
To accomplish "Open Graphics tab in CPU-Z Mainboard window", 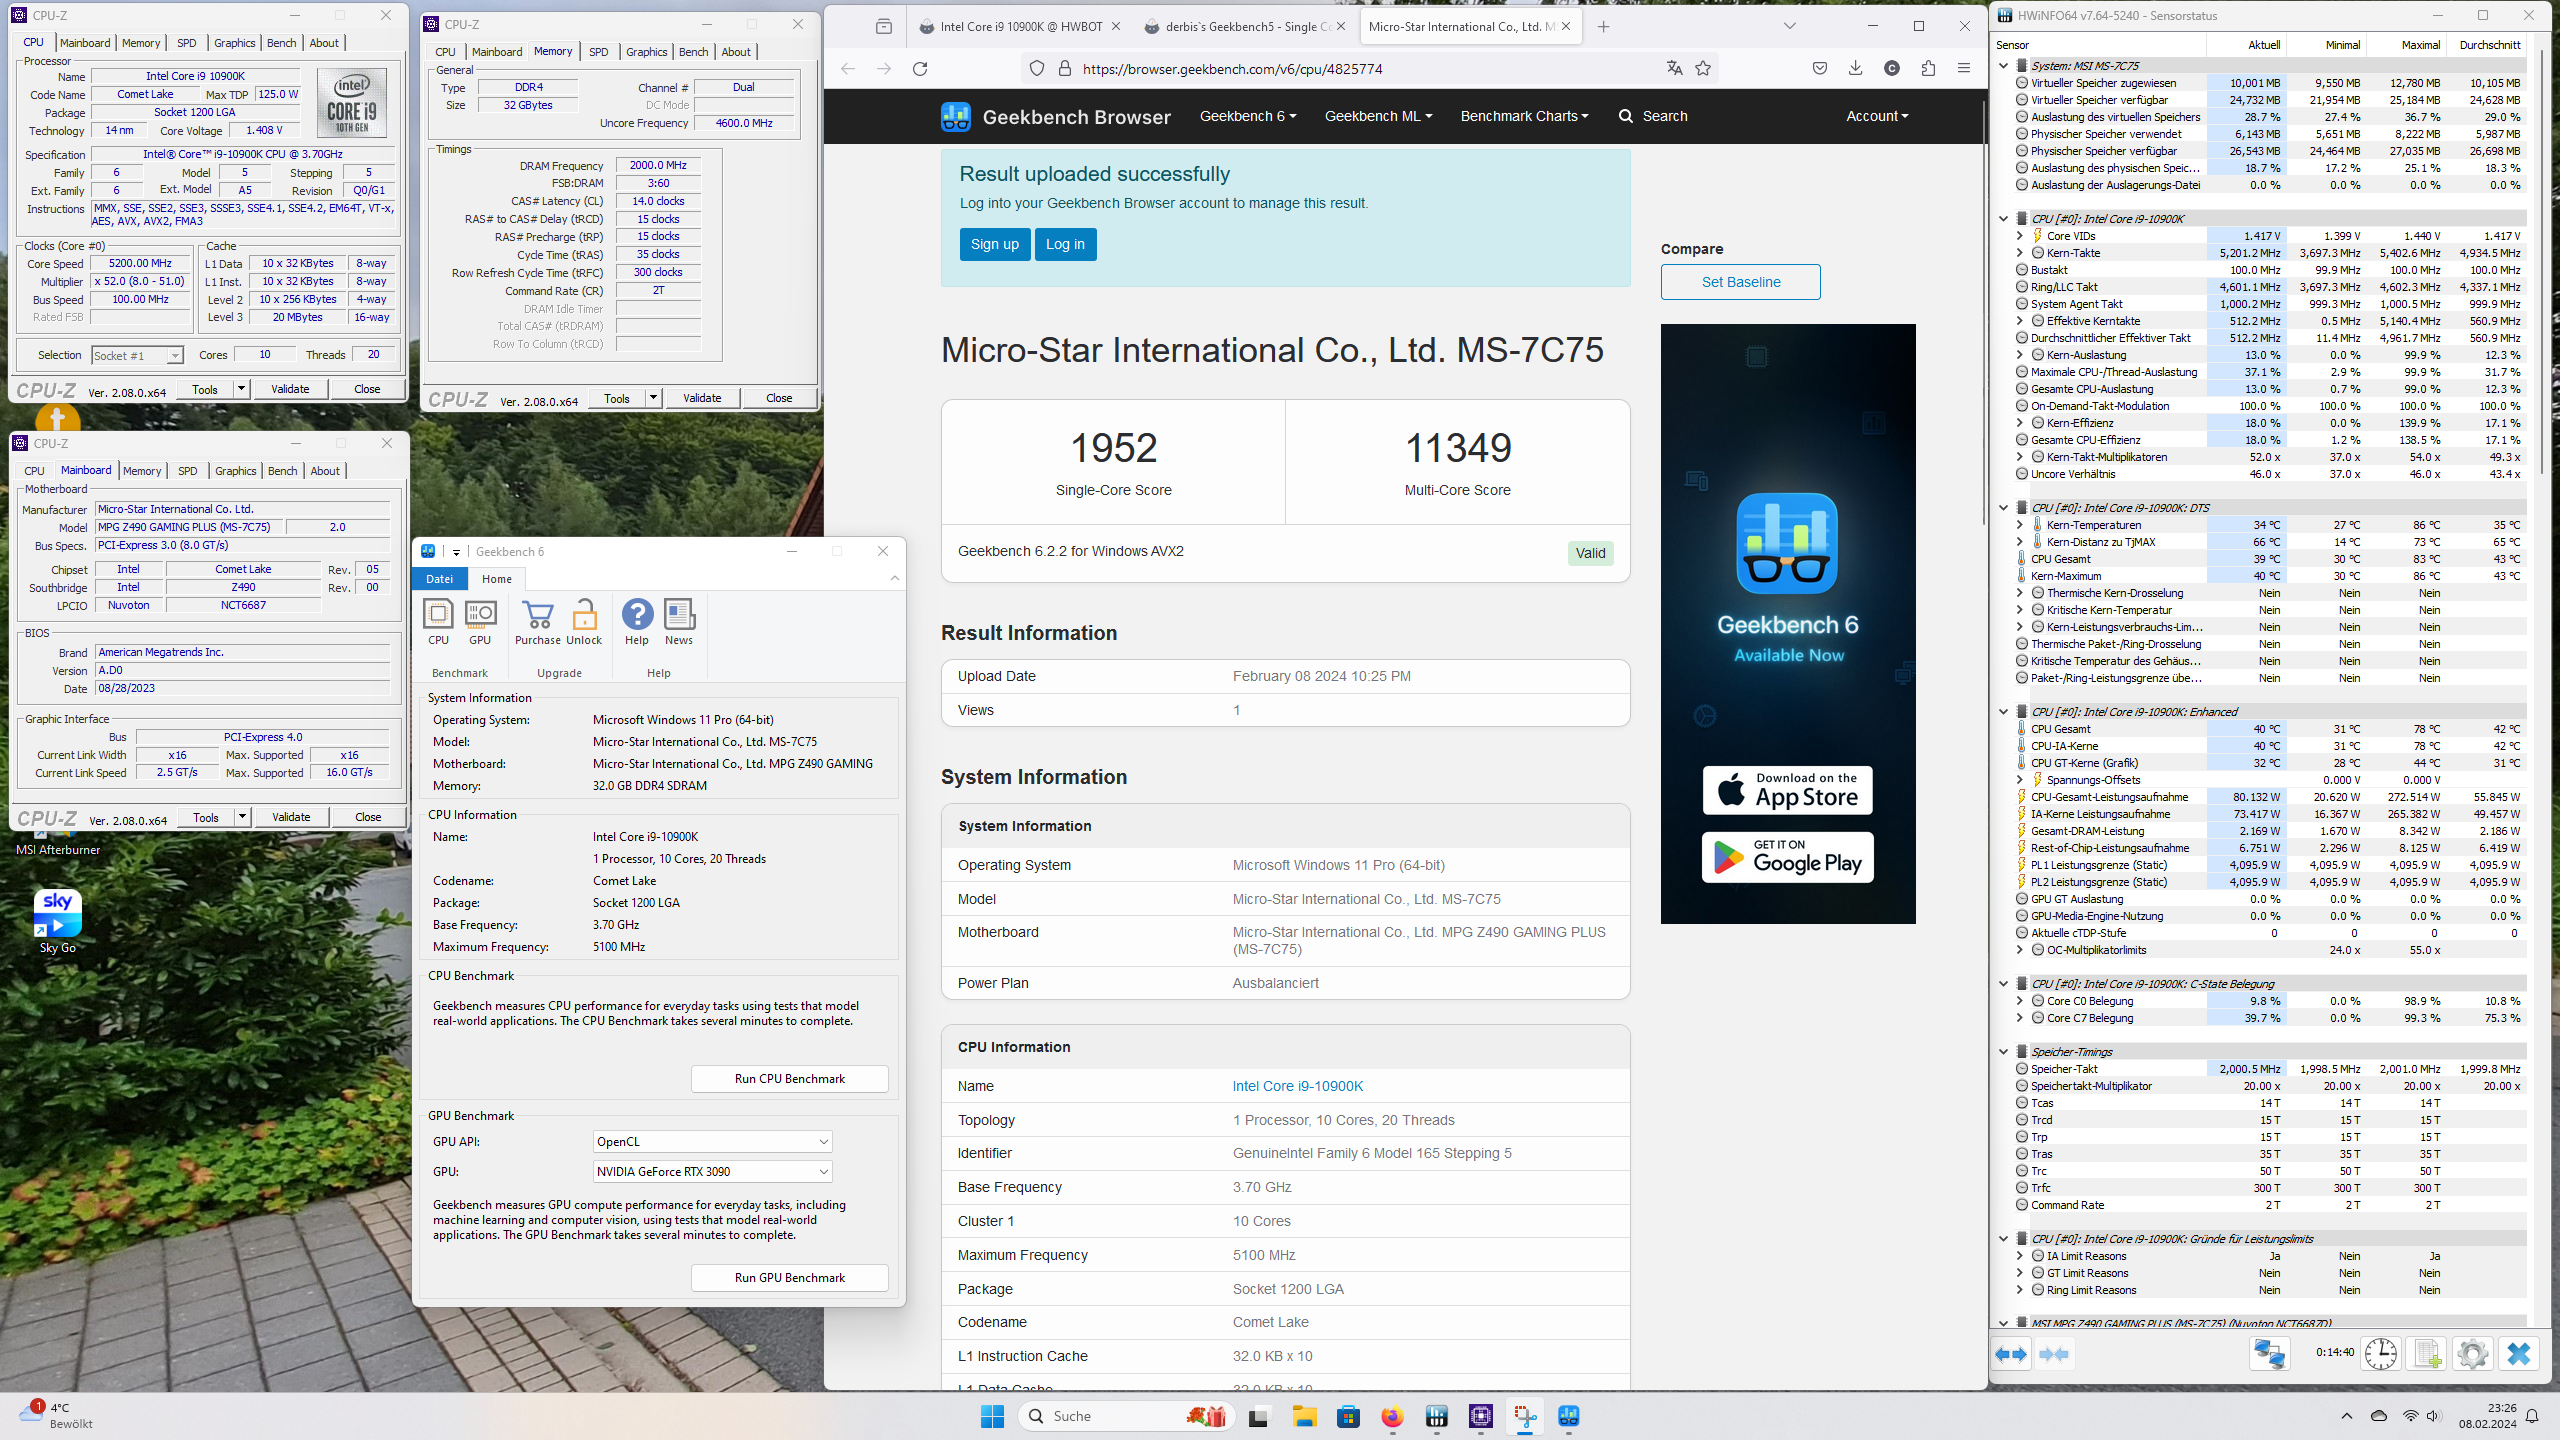I will pos(235,471).
